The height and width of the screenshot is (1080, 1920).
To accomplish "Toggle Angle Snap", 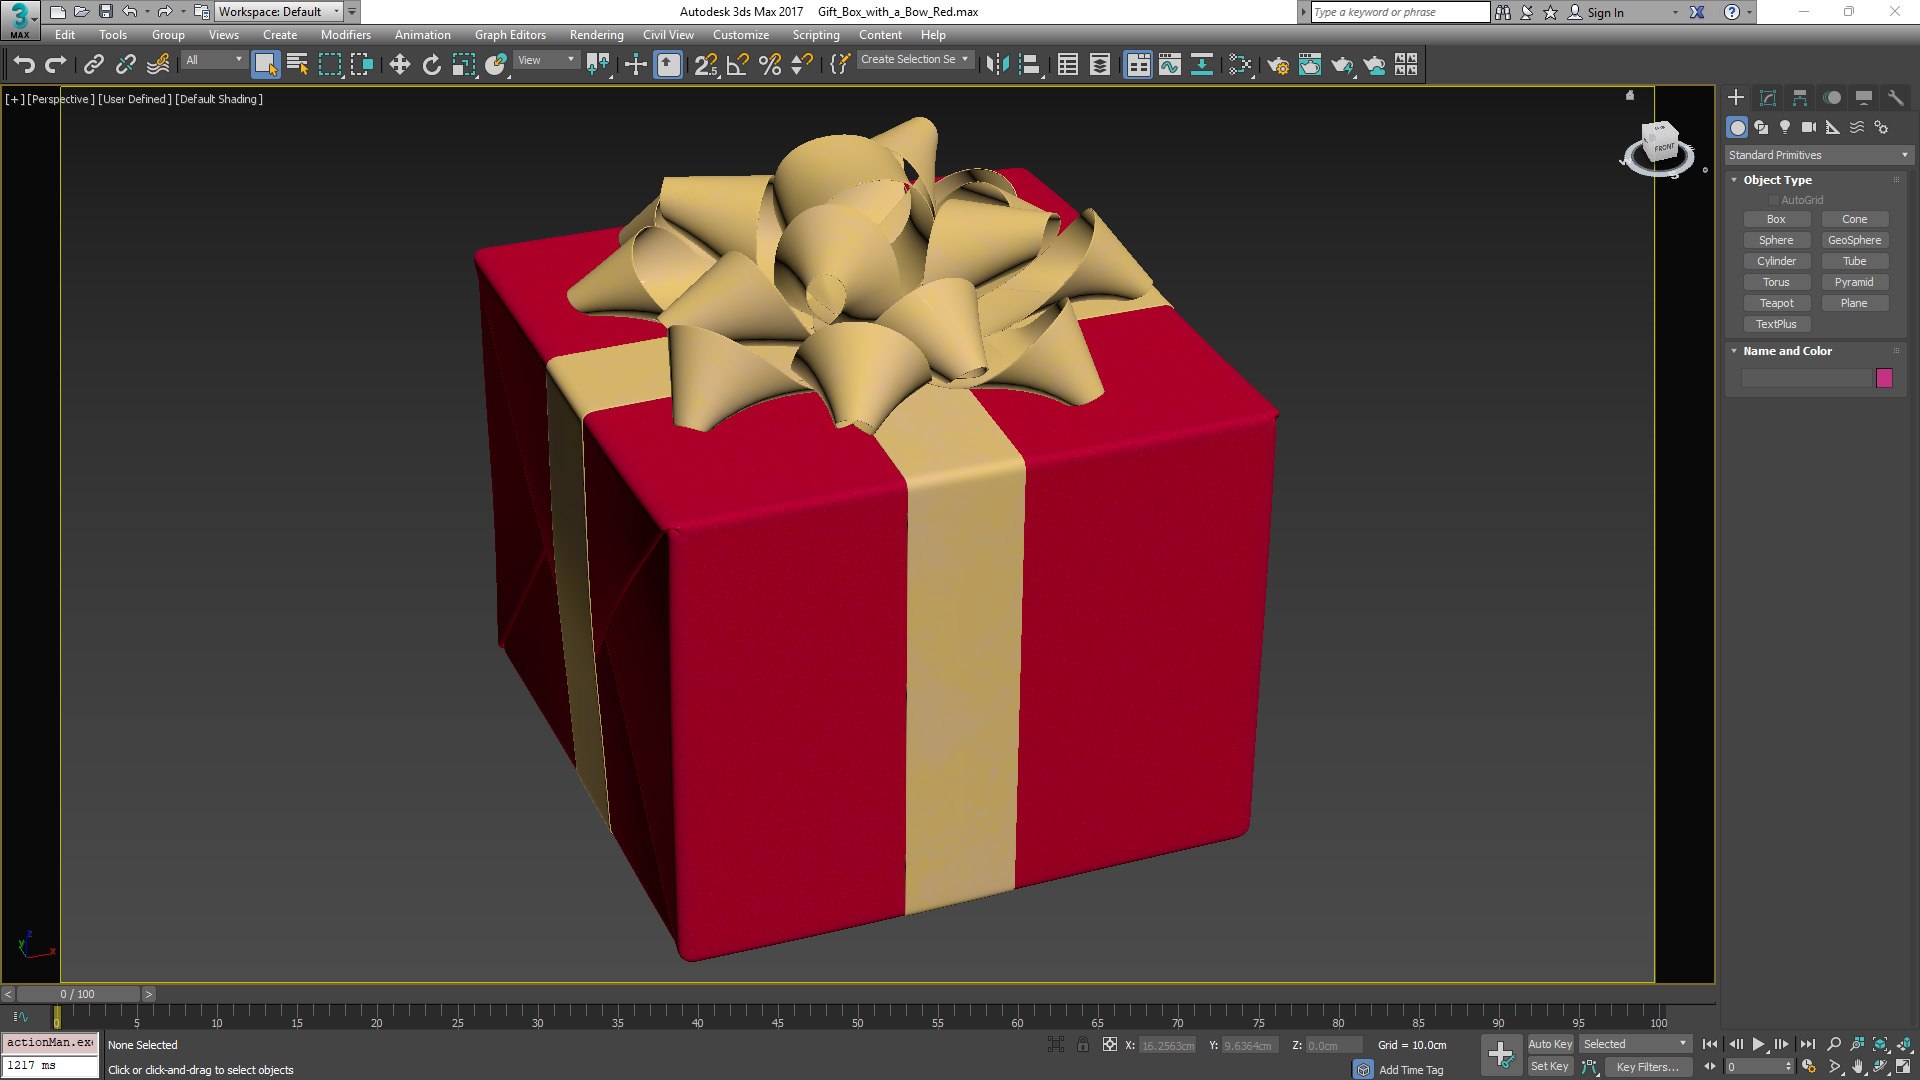I will click(x=738, y=65).
